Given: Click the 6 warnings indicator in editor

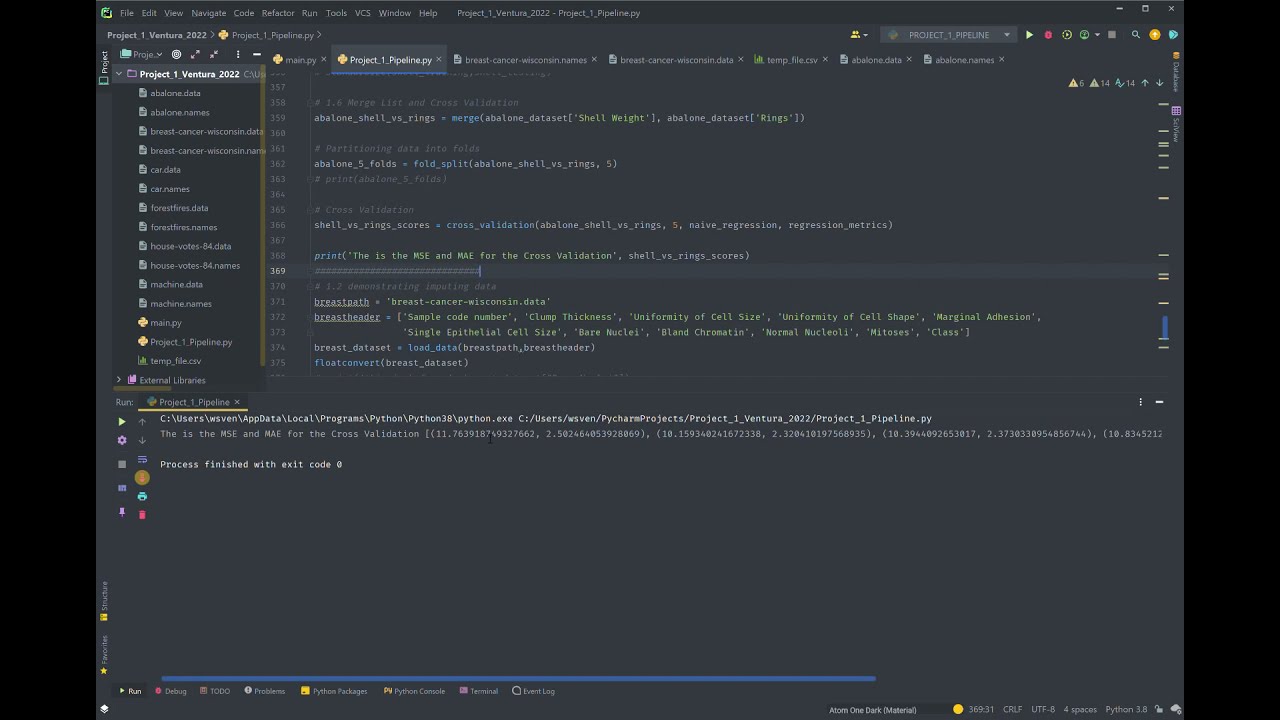Looking at the screenshot, I should point(1076,83).
